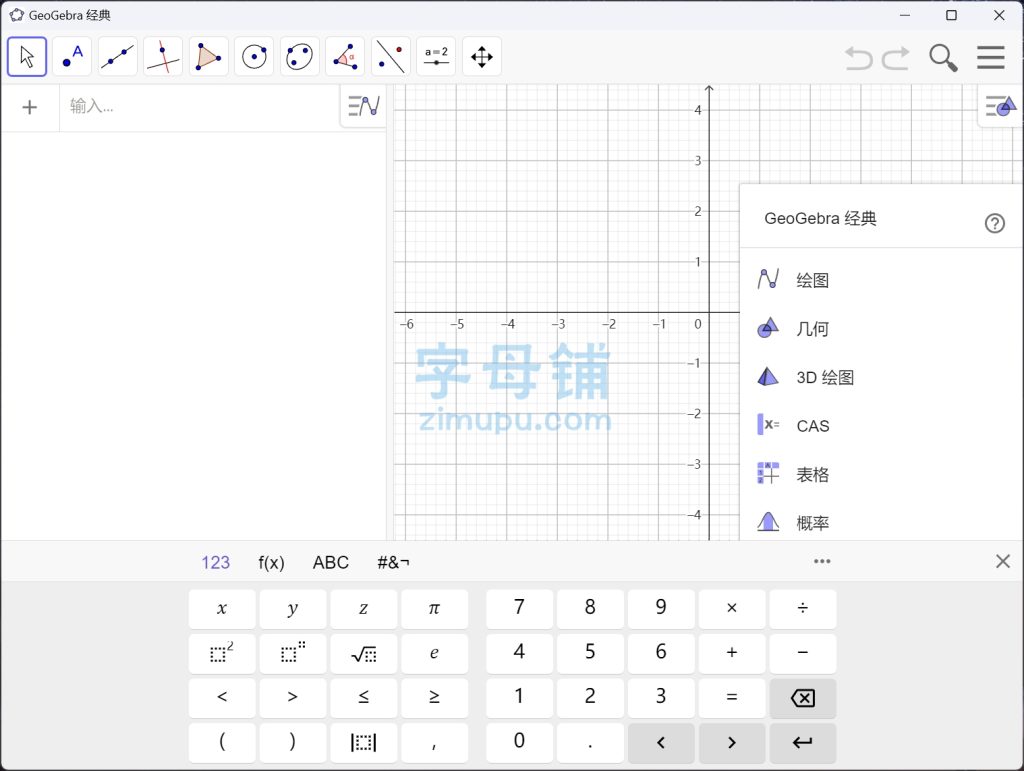Tap the equals = key
The image size is (1024, 771).
coord(731,698)
